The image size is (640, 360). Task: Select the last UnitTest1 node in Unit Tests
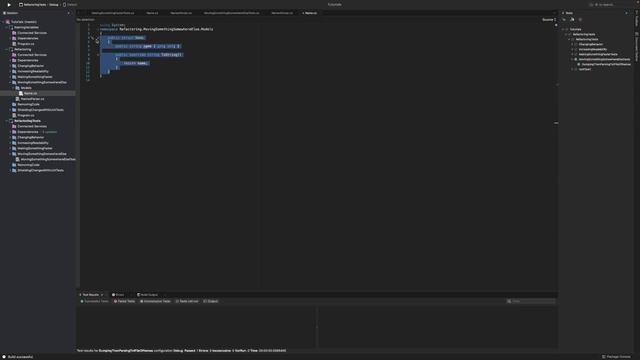tap(585, 69)
